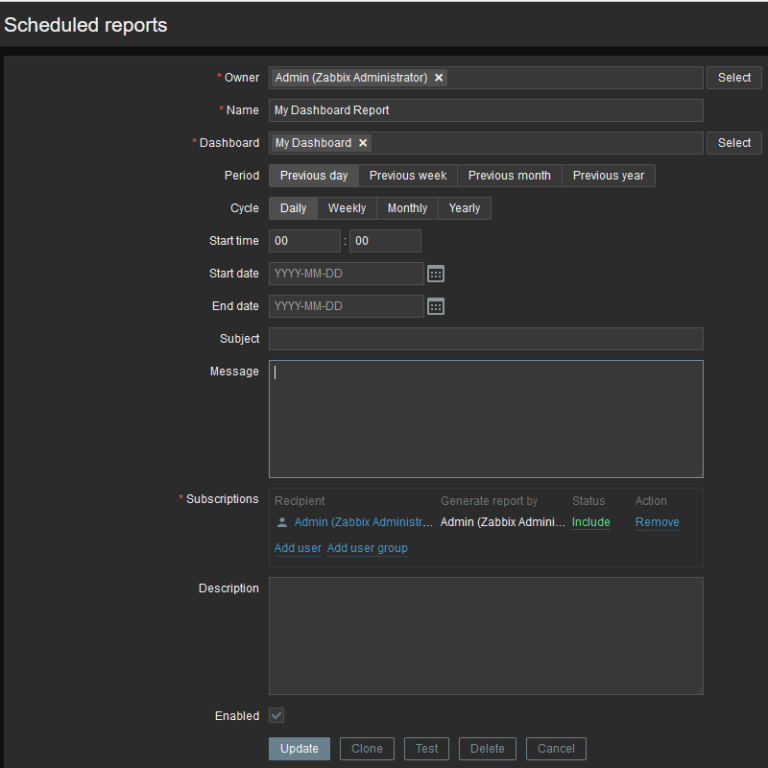This screenshot has height=768, width=768.
Task: Open the Start date calendar picker
Action: coord(436,274)
